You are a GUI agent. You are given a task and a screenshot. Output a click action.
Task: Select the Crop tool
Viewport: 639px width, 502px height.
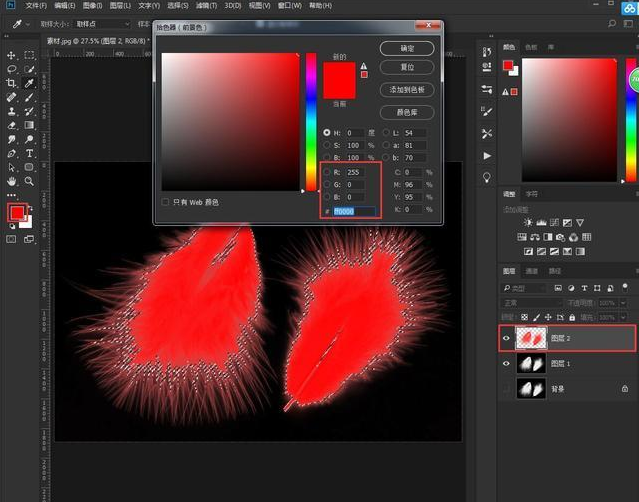coord(11,84)
